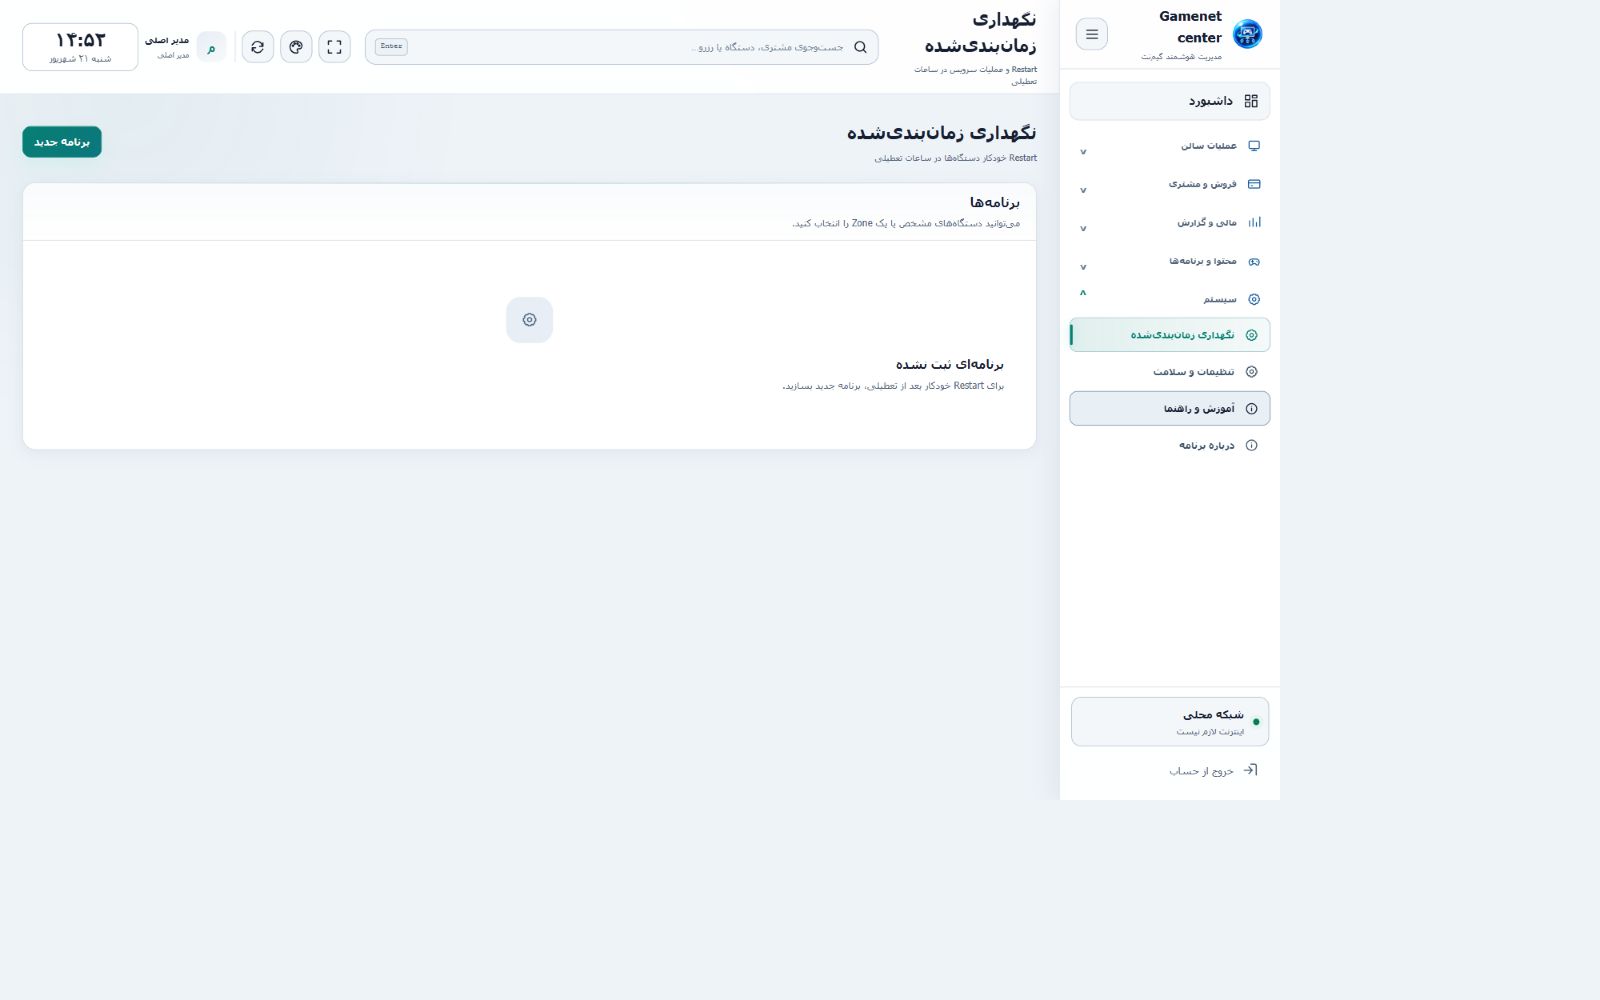
Task: Click خروج از حساب link
Action: pos(1201,771)
